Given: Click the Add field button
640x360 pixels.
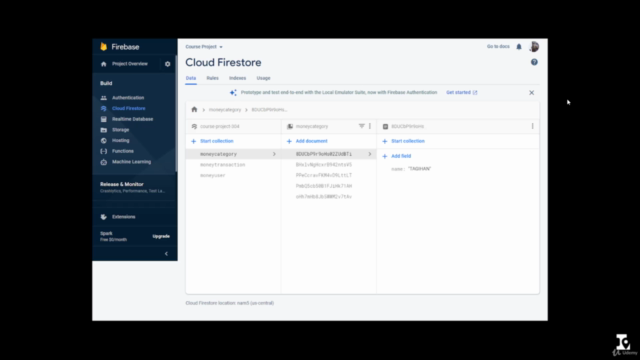Looking at the screenshot, I should pos(401,156).
